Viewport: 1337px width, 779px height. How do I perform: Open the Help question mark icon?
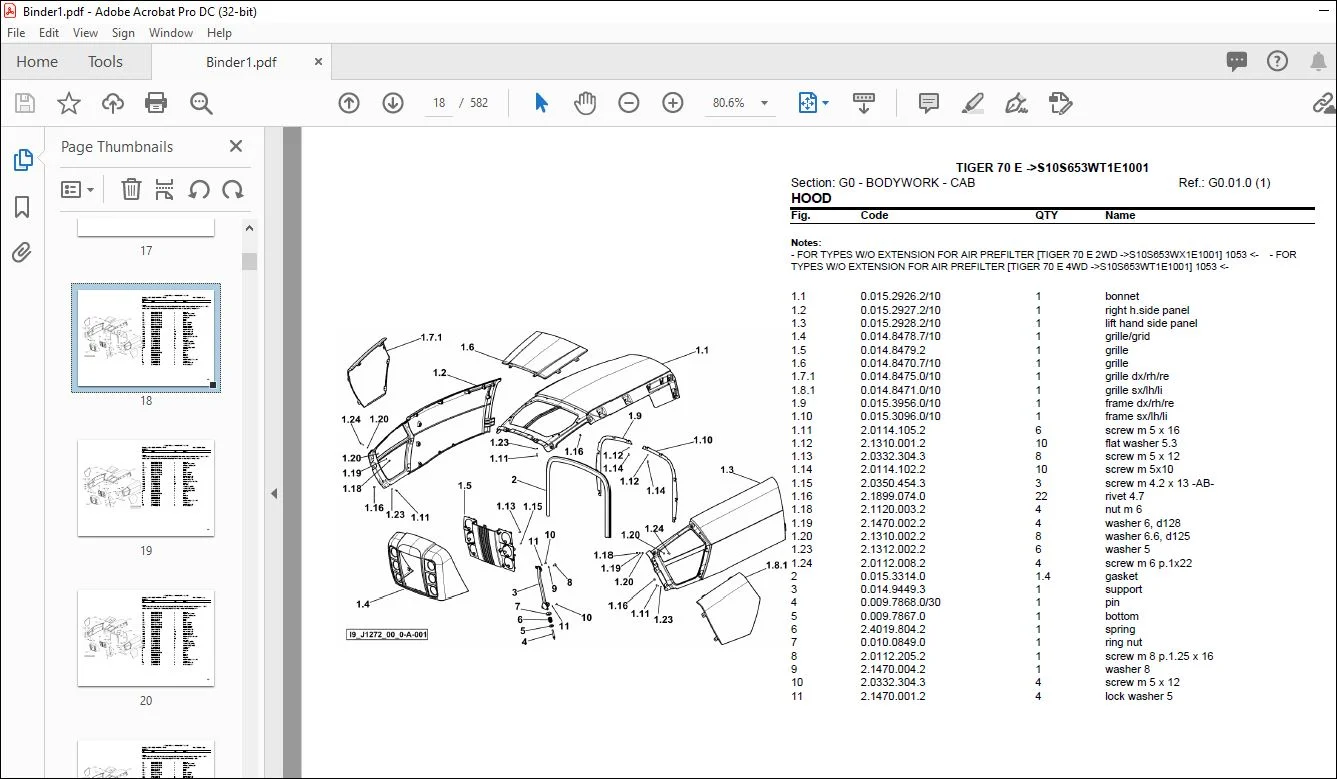[1277, 61]
